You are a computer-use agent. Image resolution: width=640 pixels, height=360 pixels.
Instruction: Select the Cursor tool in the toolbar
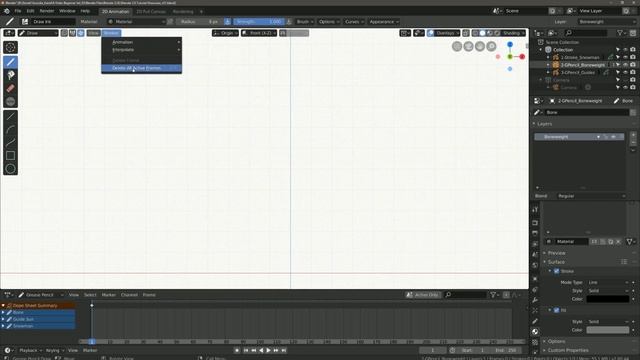[11, 47]
